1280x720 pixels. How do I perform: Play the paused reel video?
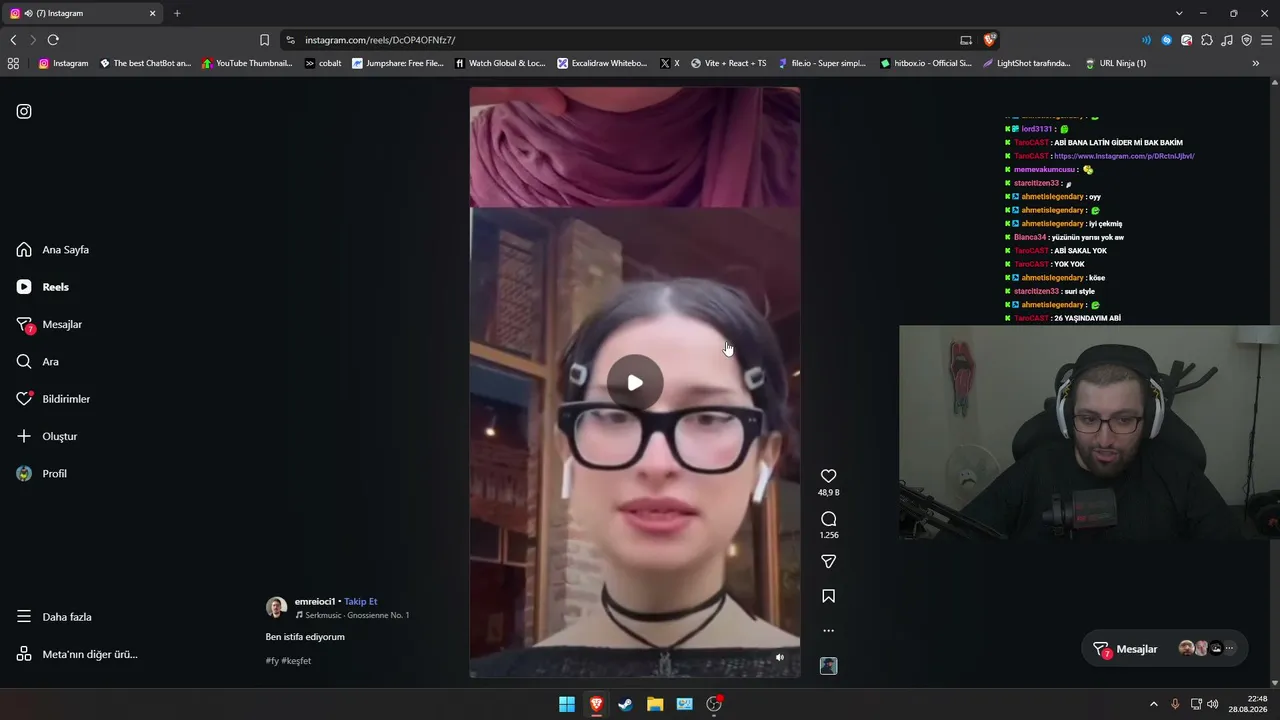pos(635,382)
